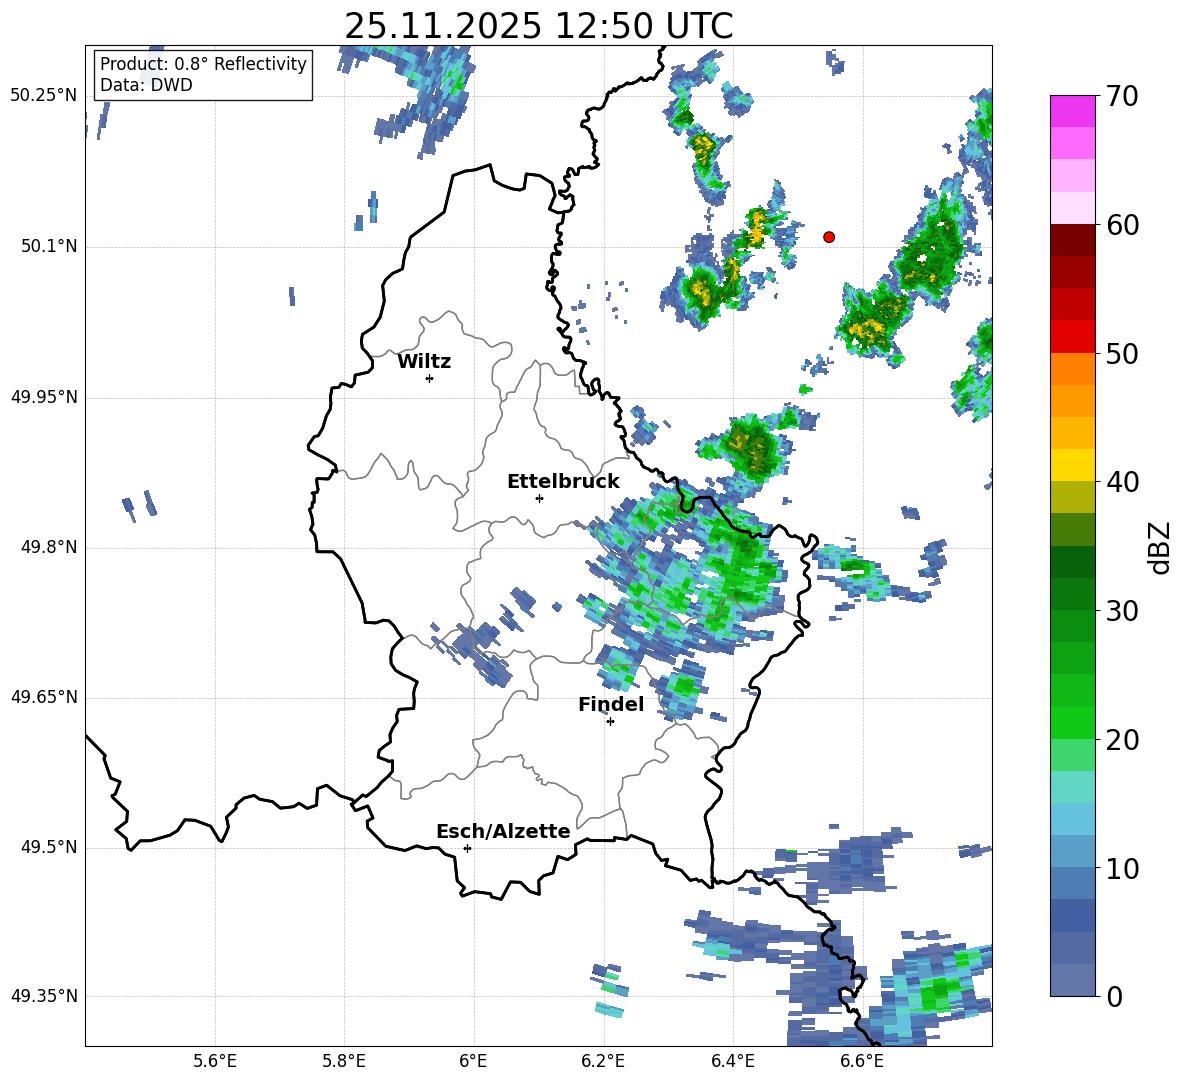Click the 6°E longitude label
Viewport: 1184px width, 1081px height.
pyautogui.click(x=473, y=1061)
